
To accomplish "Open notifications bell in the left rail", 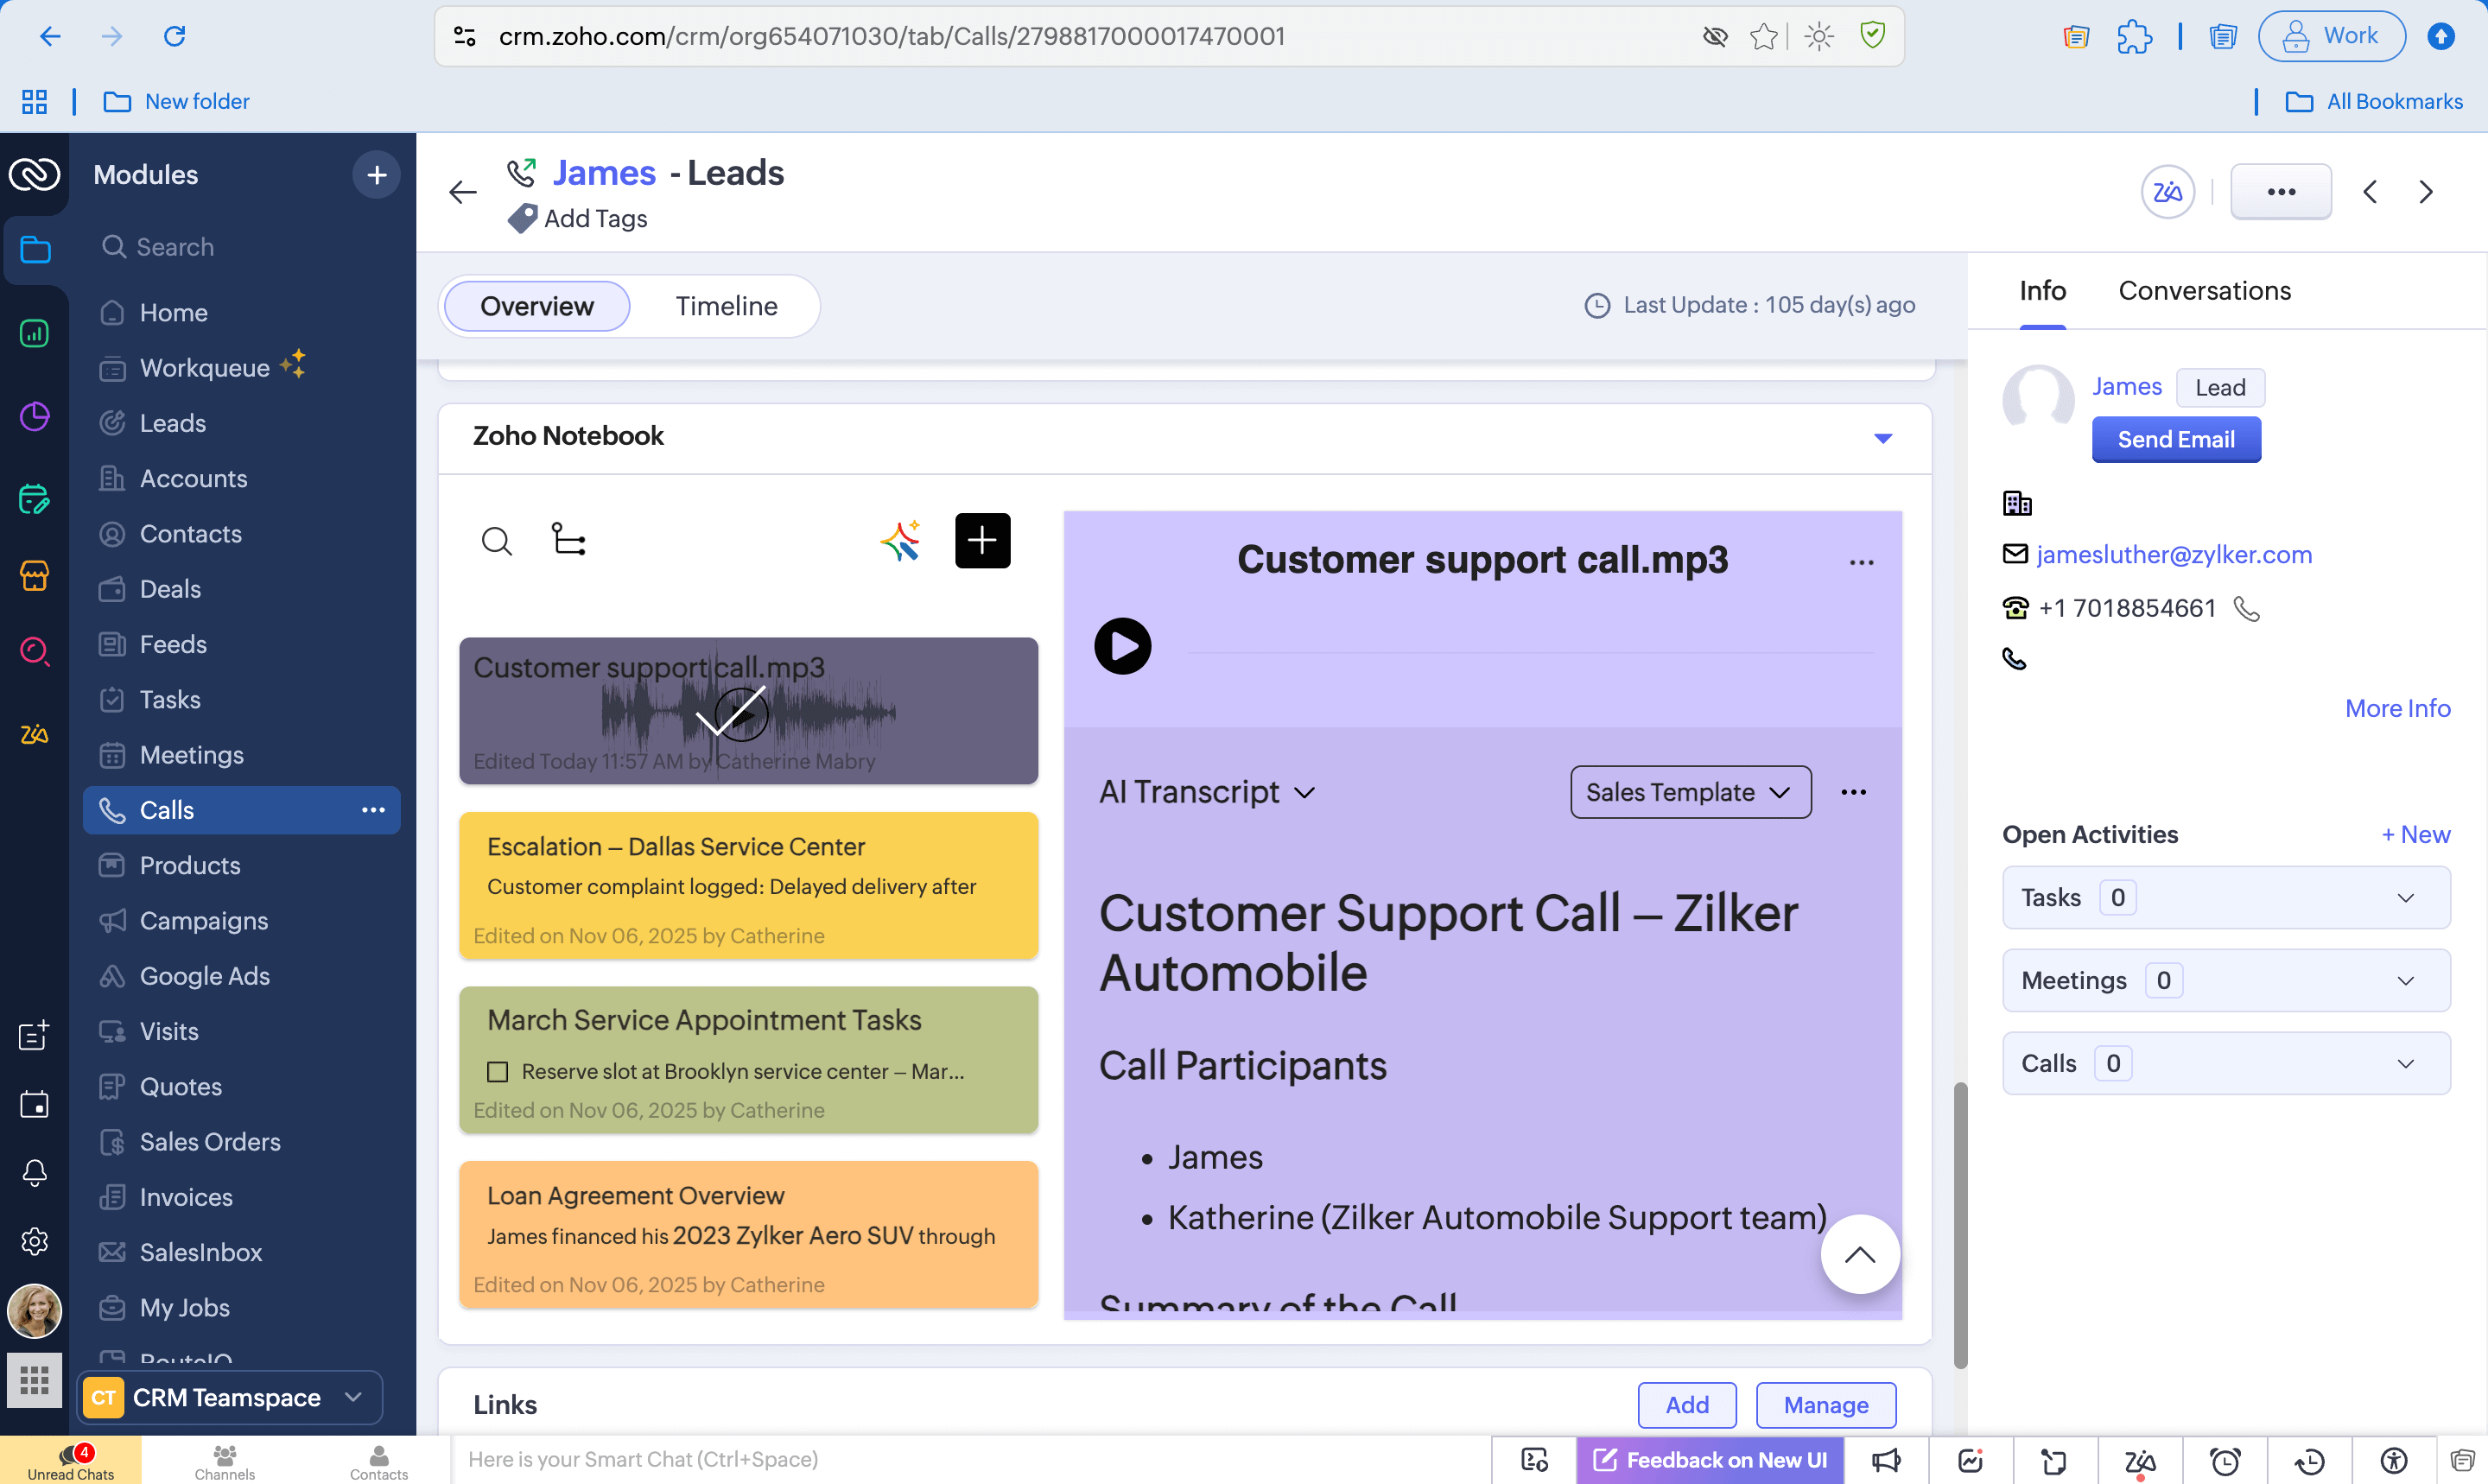I will click(35, 1173).
